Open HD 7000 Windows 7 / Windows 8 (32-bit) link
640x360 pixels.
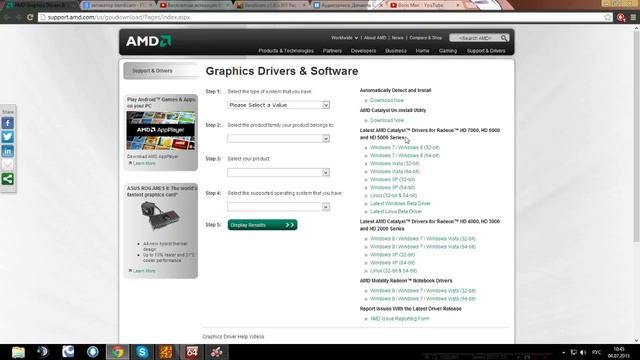pyautogui.click(x=404, y=148)
